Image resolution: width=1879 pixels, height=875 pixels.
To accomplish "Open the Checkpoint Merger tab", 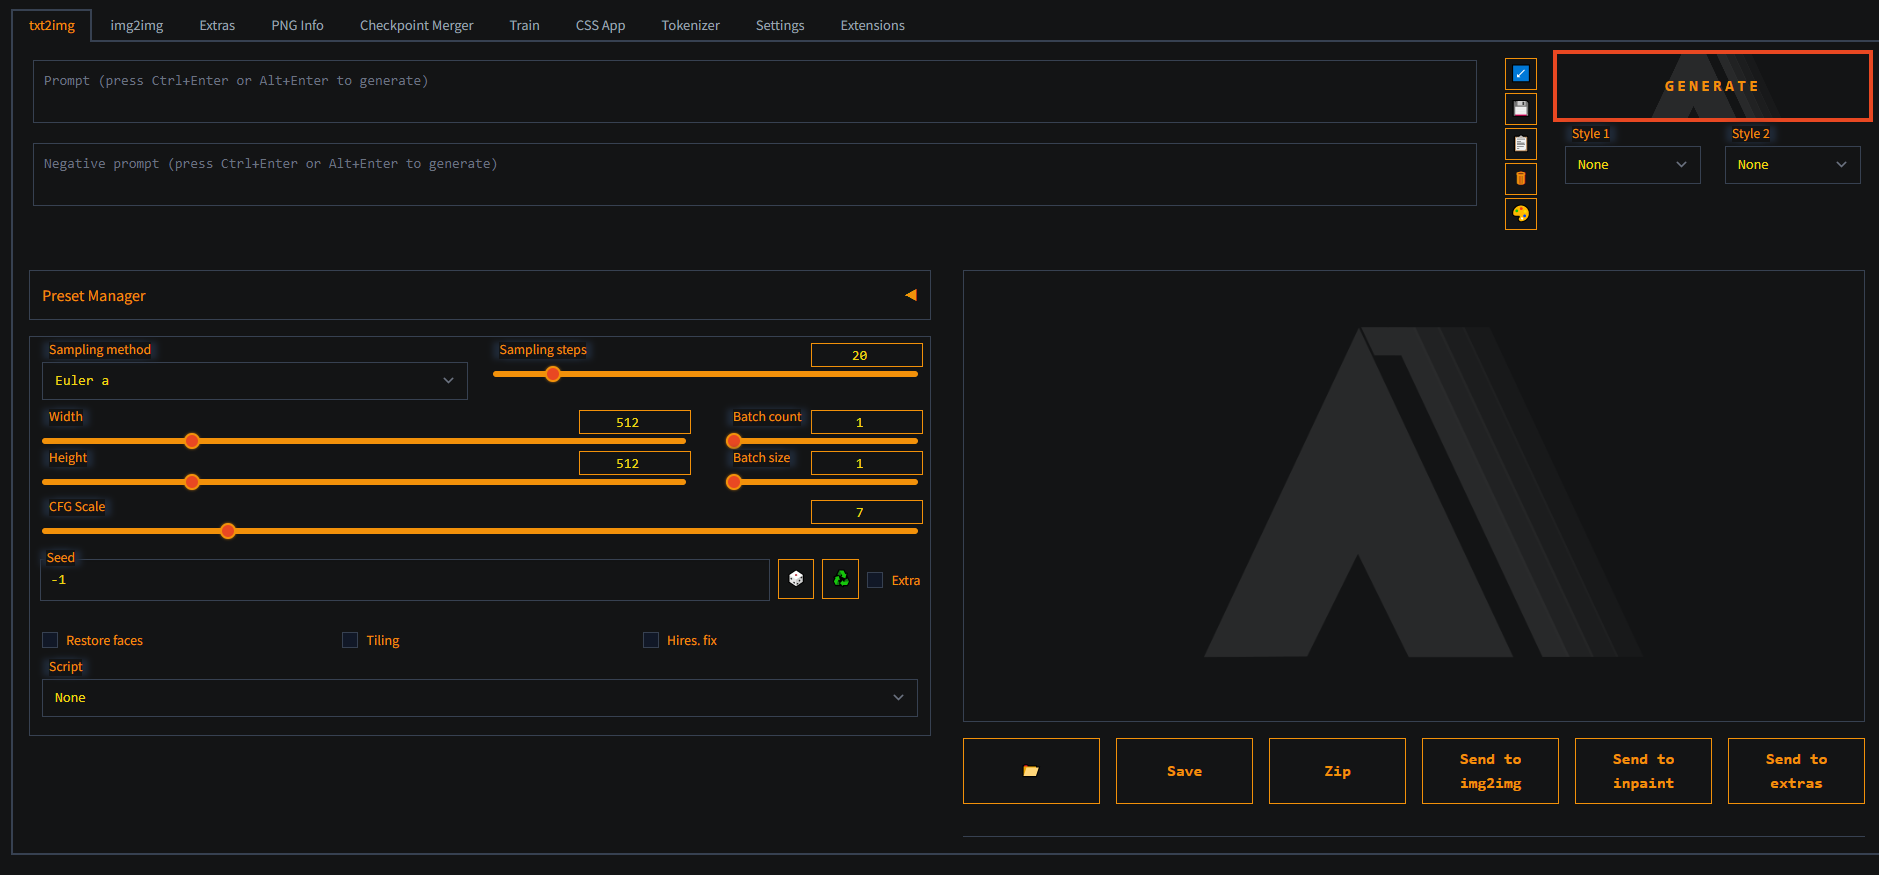I will coord(416,25).
